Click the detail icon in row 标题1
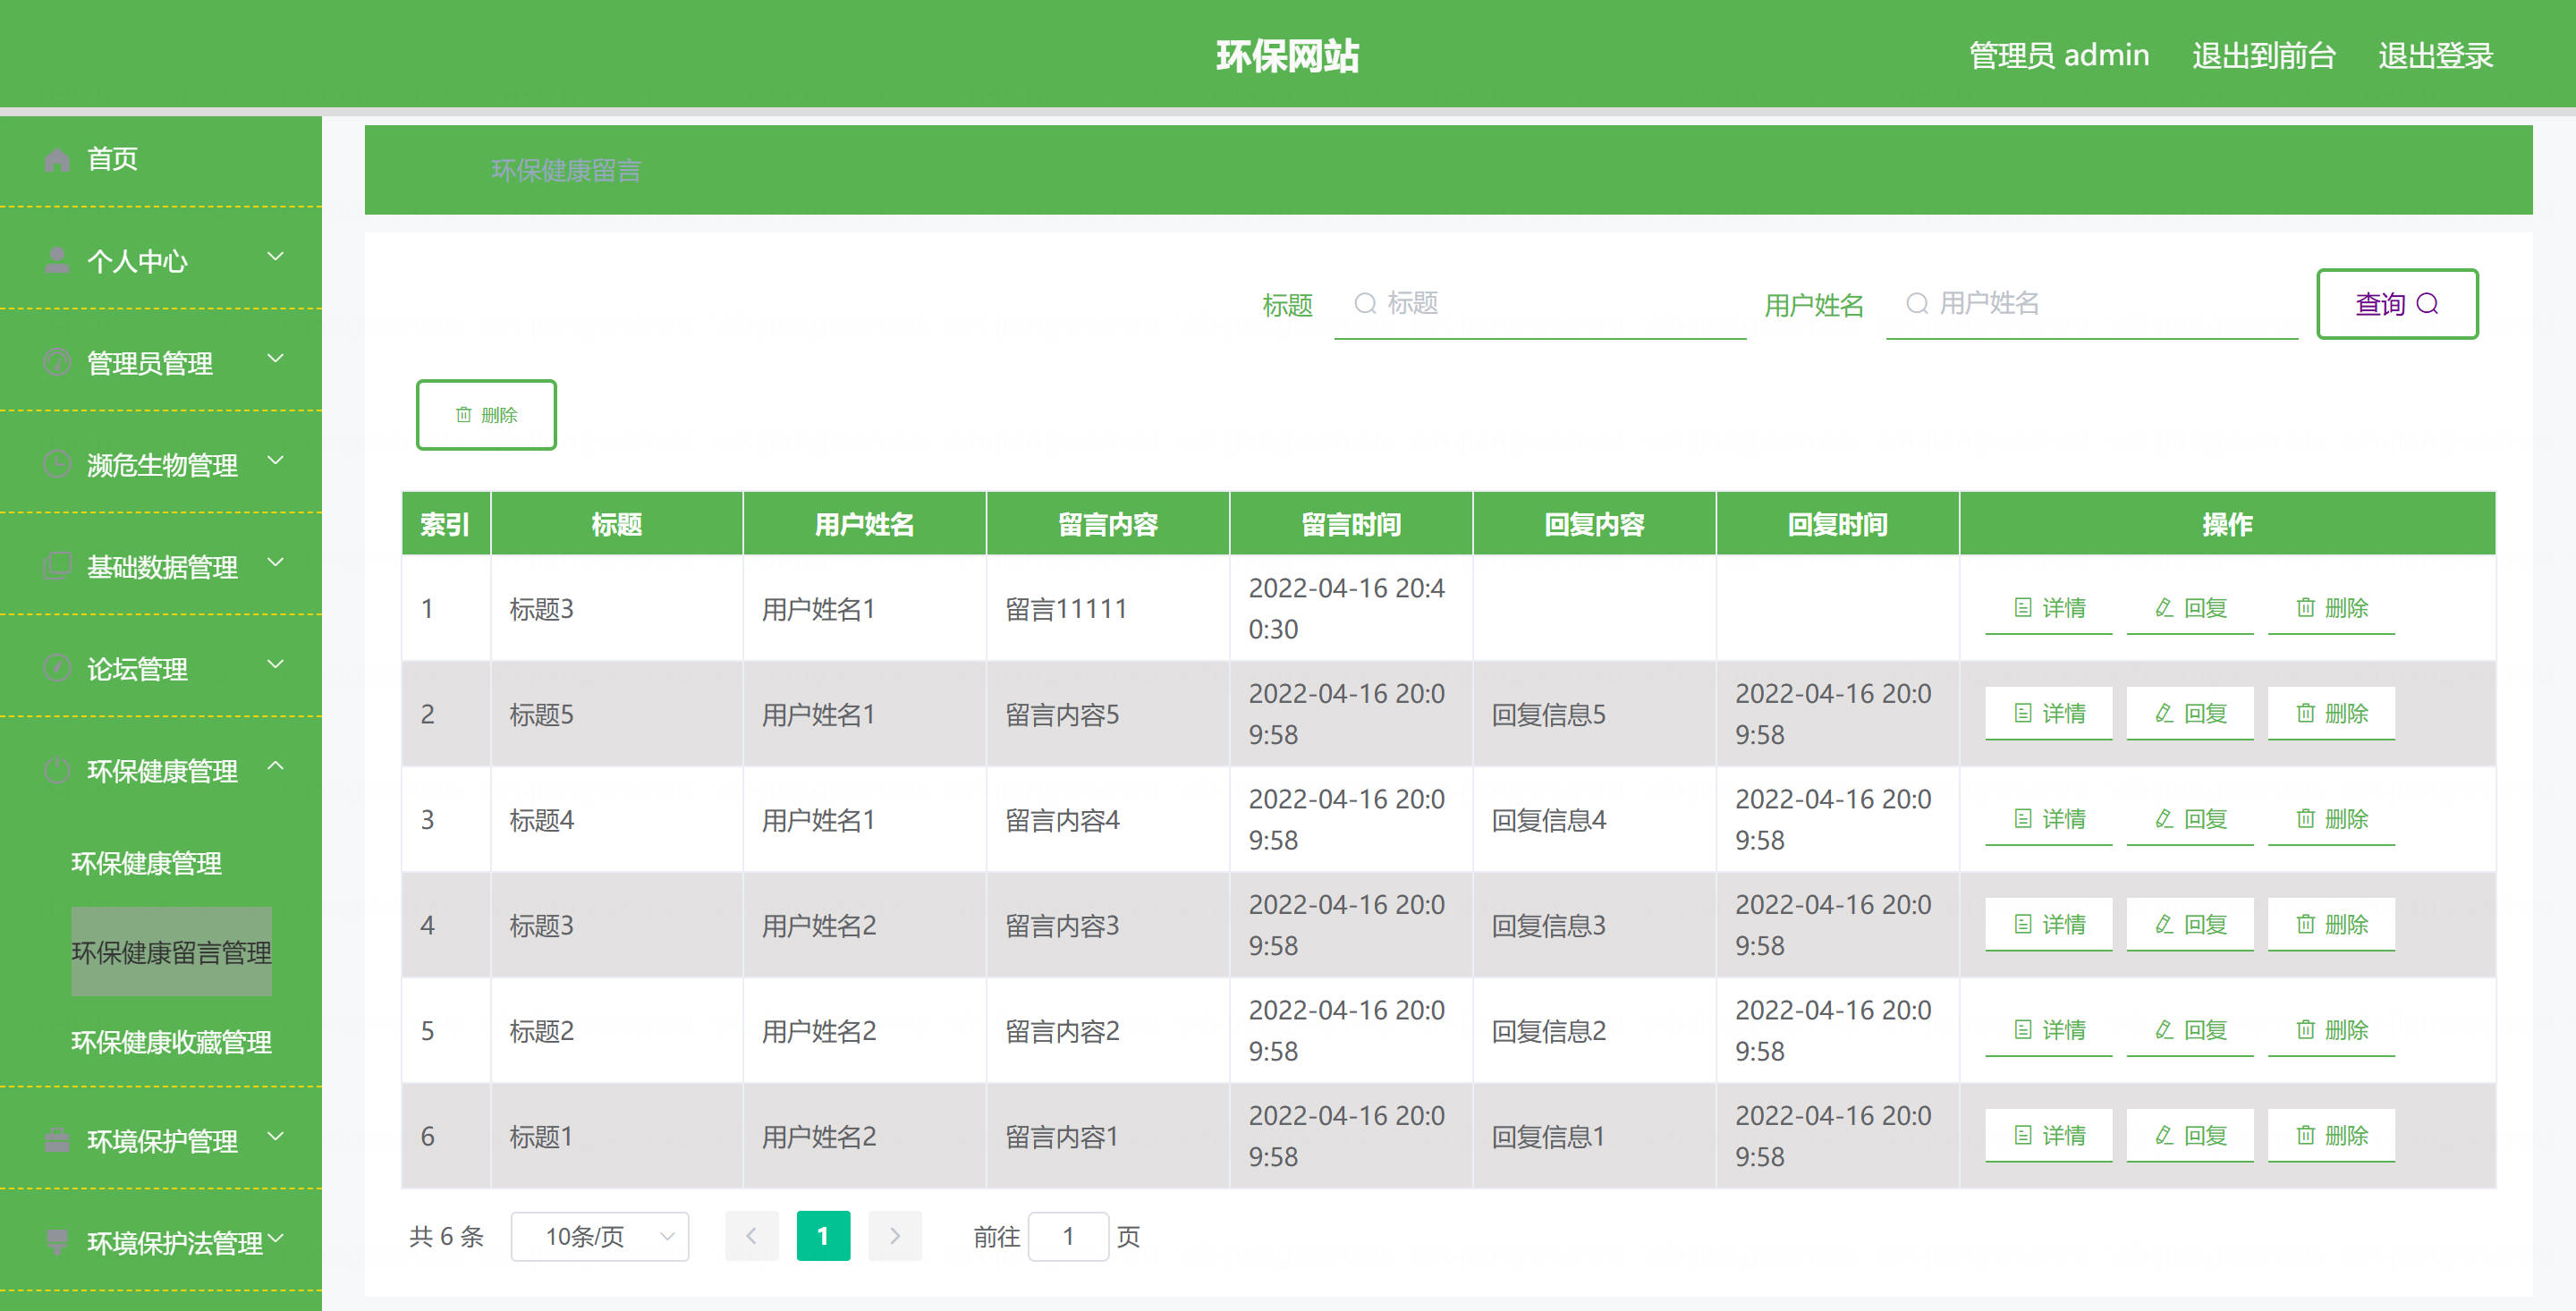Viewport: 2576px width, 1311px height. pos(2023,1135)
